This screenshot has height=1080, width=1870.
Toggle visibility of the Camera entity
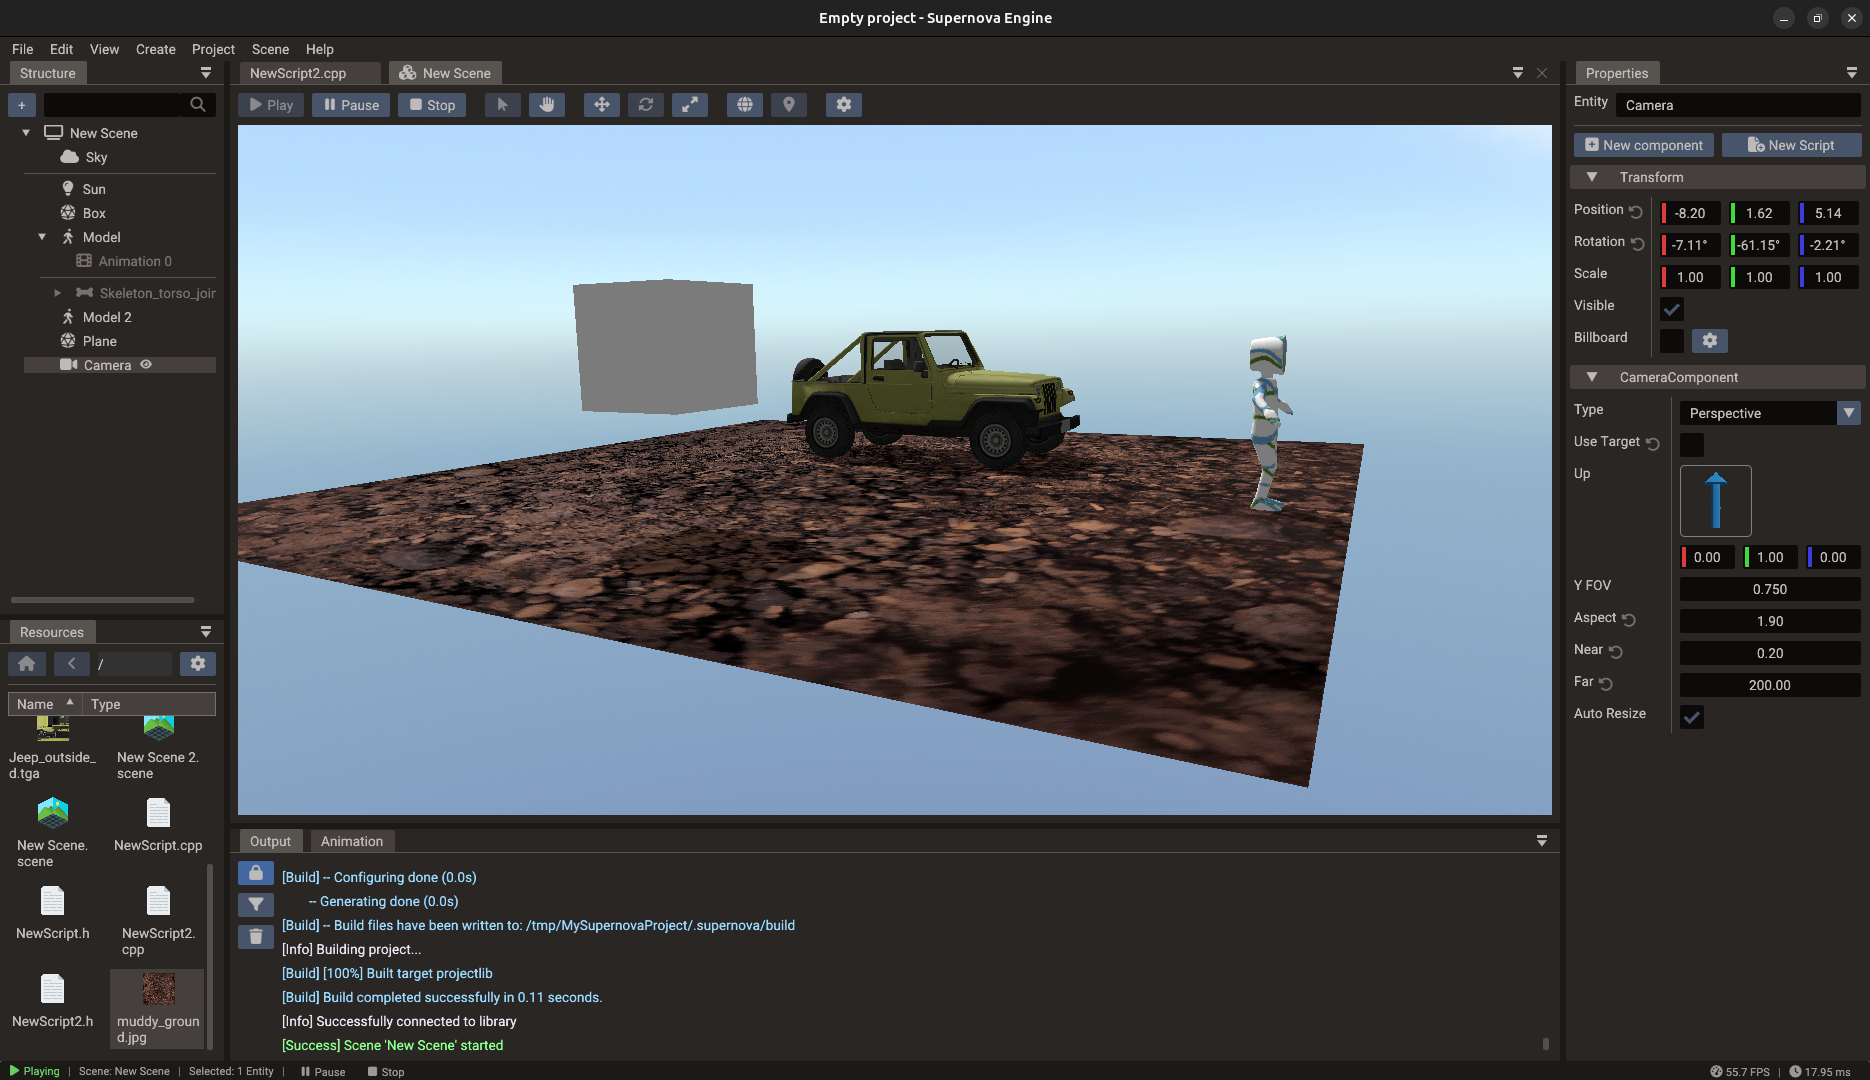click(x=146, y=364)
